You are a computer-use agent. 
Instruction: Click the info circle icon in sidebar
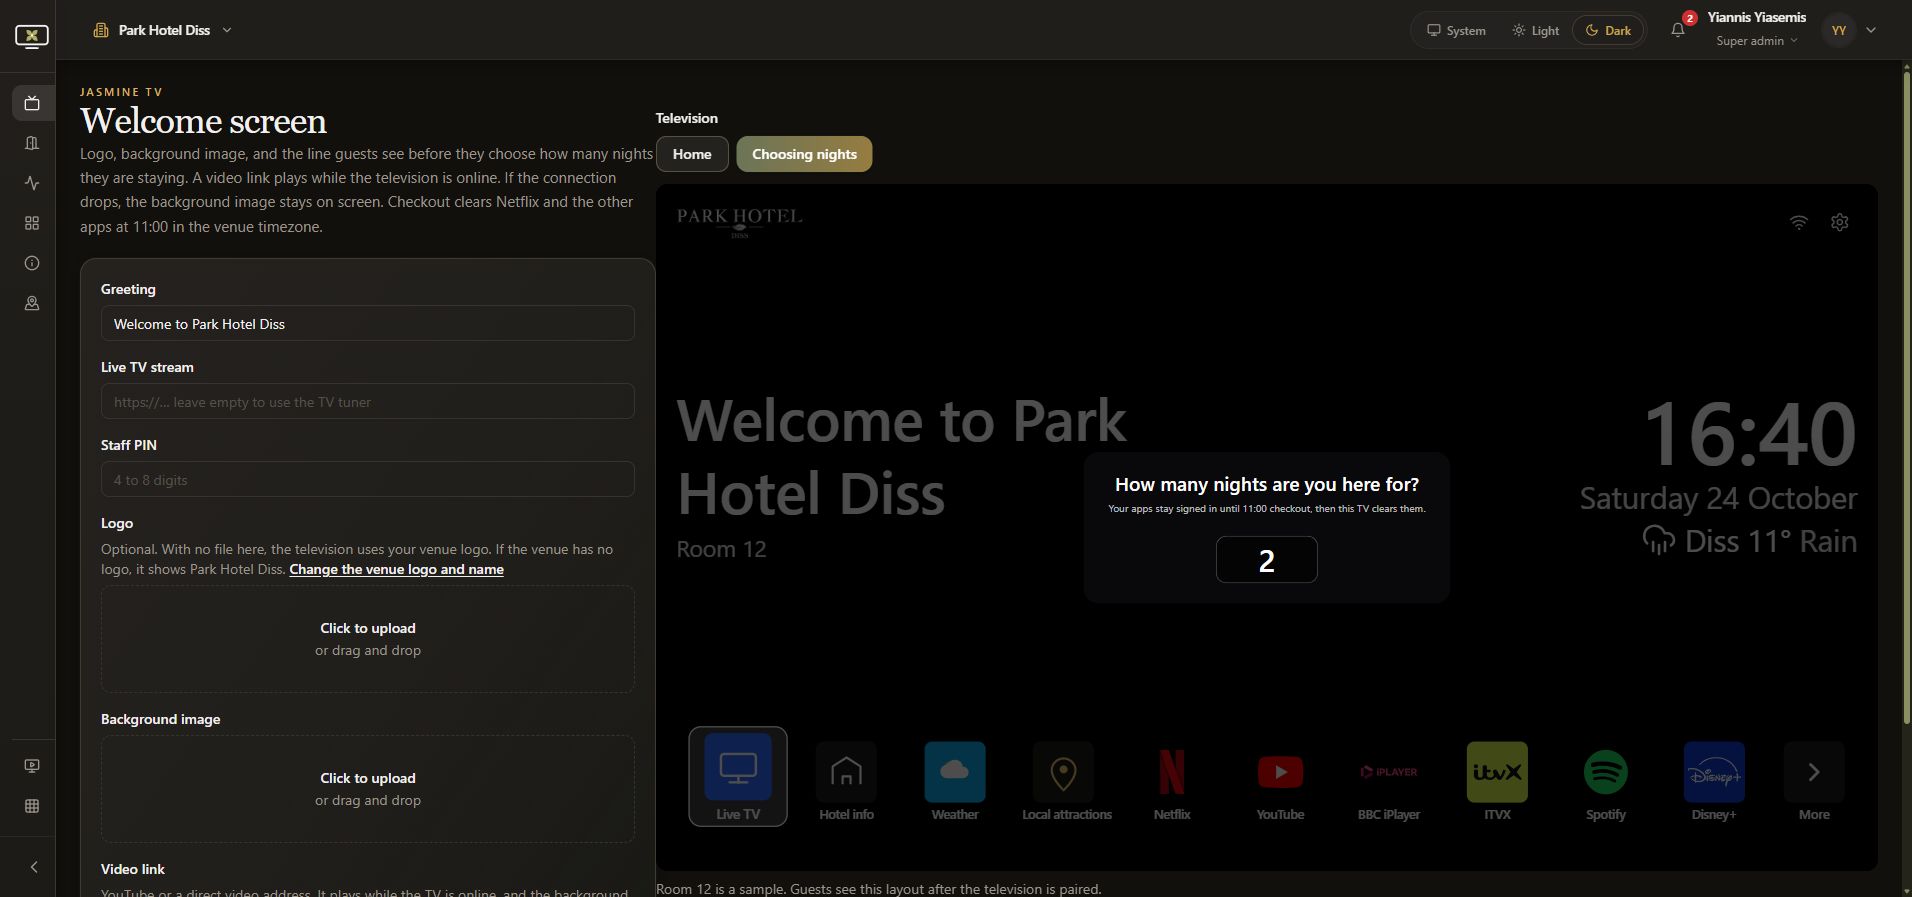(x=32, y=263)
